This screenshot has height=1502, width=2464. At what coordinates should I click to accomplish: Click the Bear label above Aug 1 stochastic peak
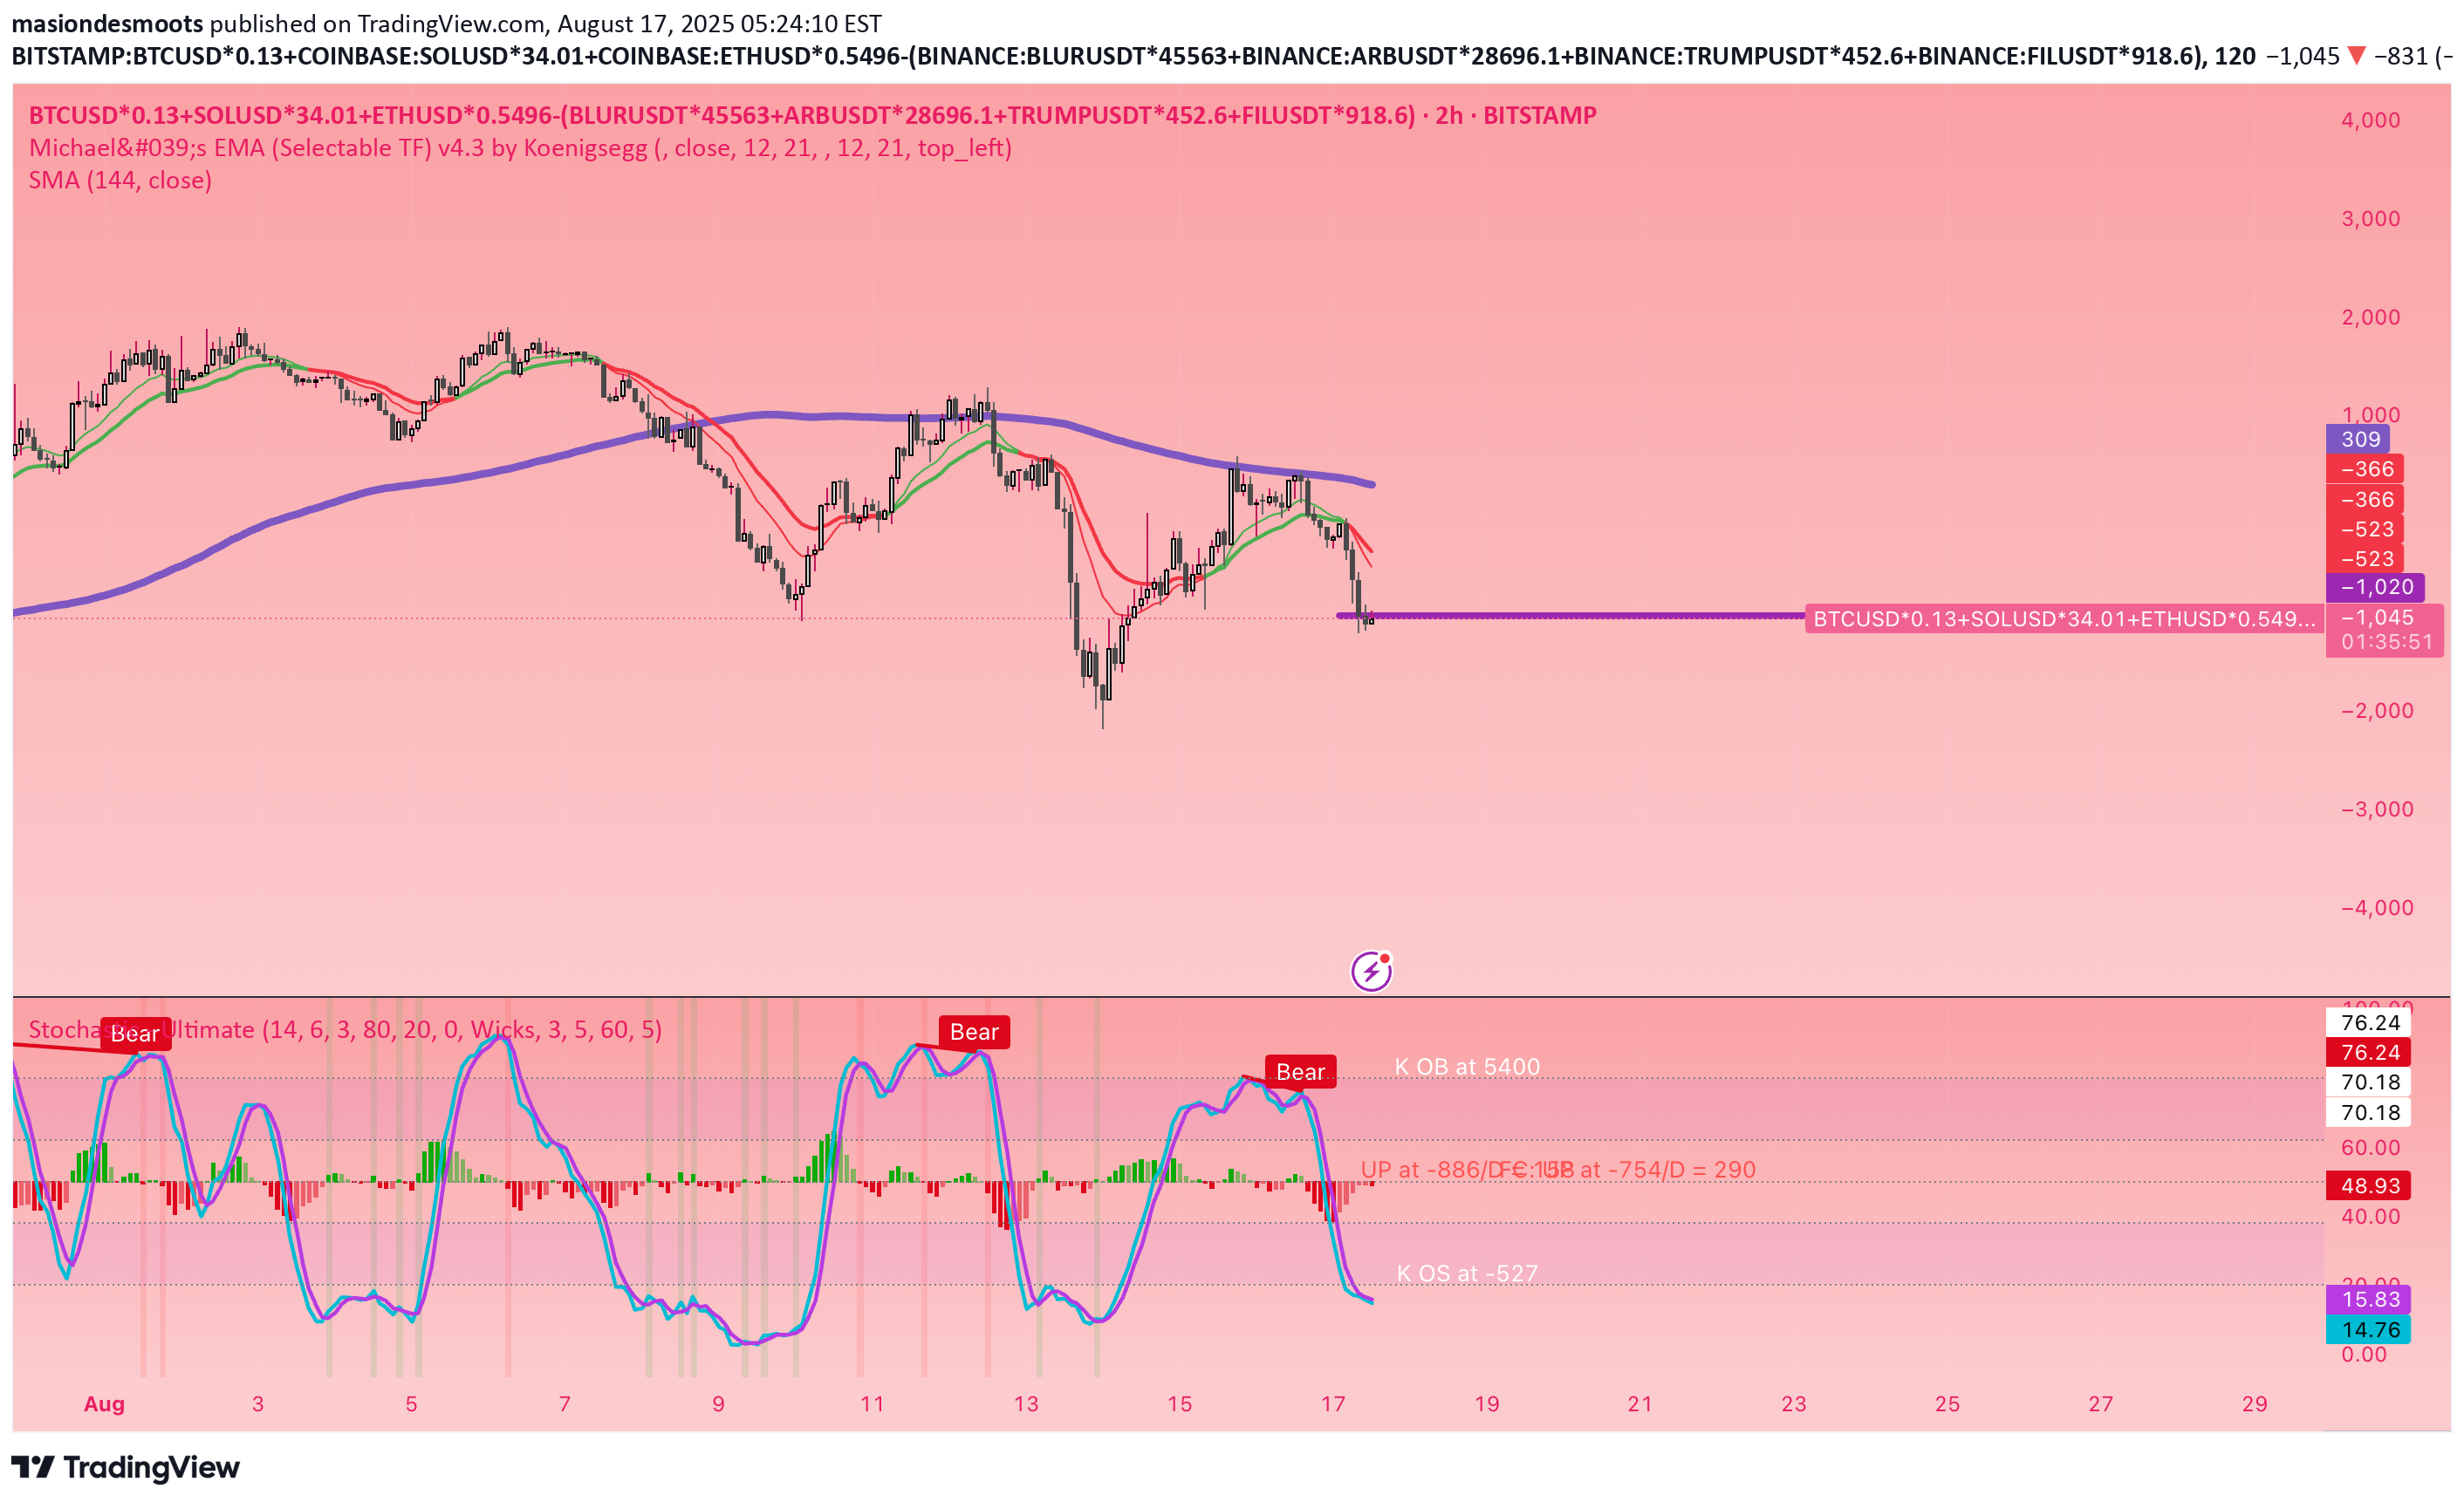[x=135, y=1033]
